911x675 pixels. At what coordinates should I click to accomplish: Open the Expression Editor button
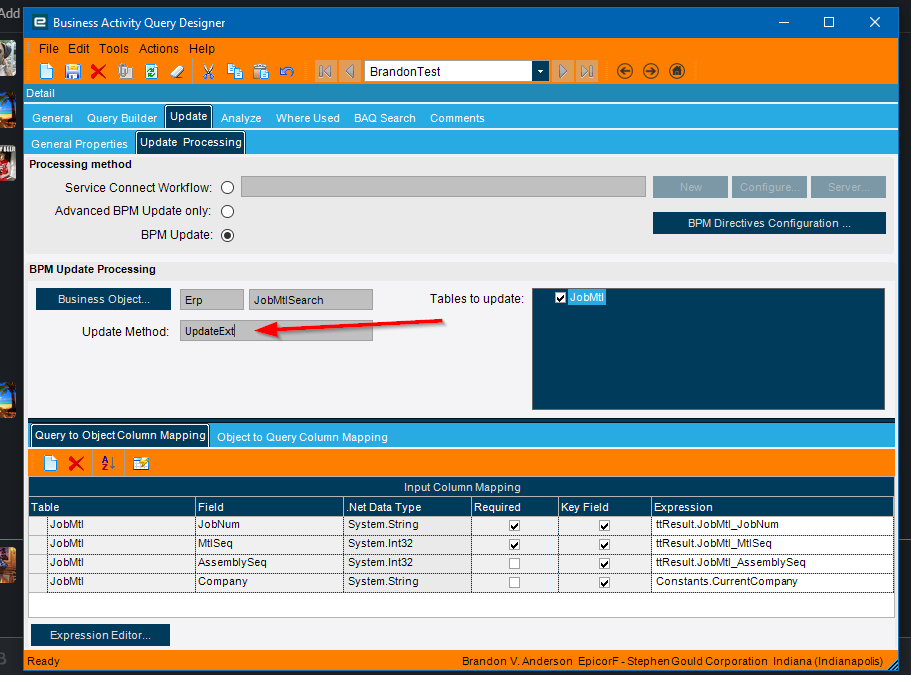click(x=101, y=635)
